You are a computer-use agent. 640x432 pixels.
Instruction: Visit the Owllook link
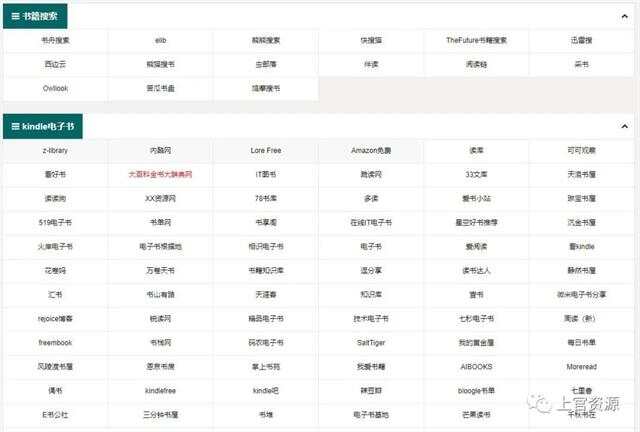pyautogui.click(x=56, y=88)
